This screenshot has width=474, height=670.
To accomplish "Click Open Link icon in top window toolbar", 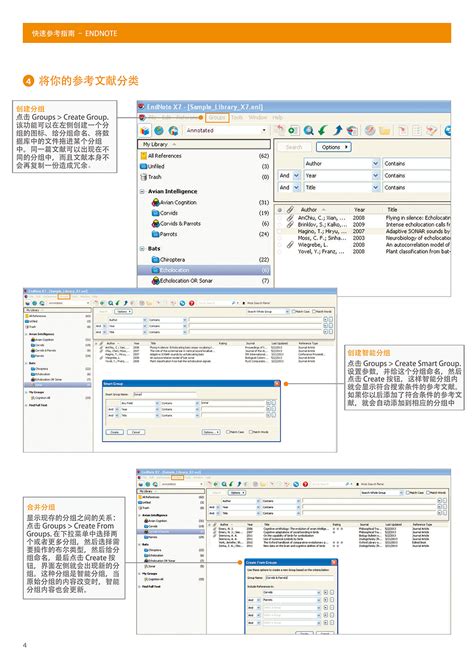I will point(370,130).
